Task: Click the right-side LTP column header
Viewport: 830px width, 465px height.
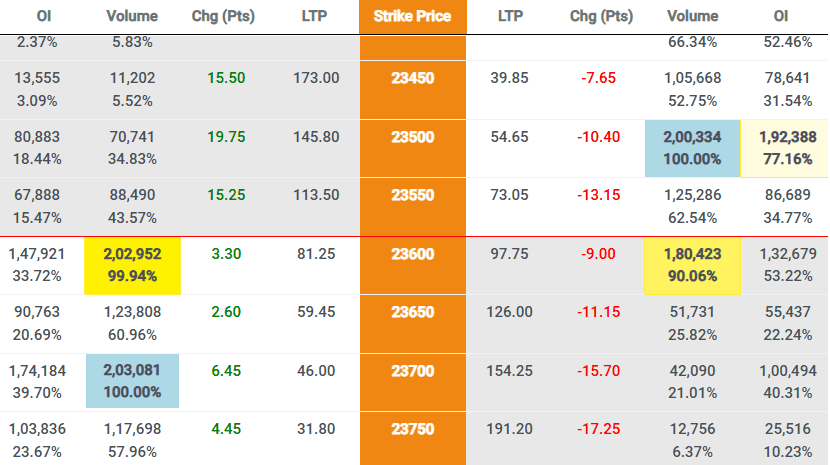Action: point(510,16)
